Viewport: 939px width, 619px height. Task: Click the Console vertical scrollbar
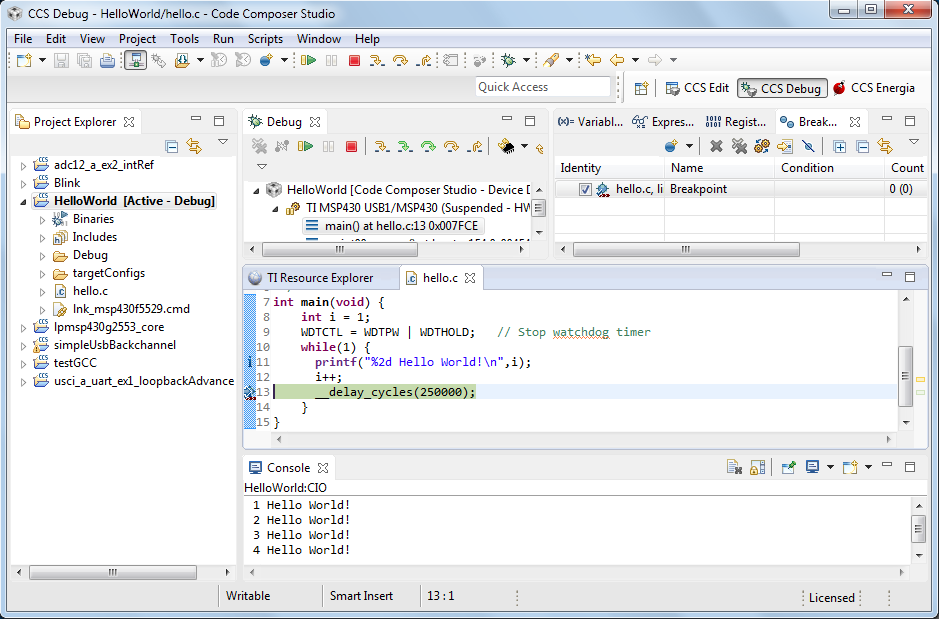(x=918, y=528)
